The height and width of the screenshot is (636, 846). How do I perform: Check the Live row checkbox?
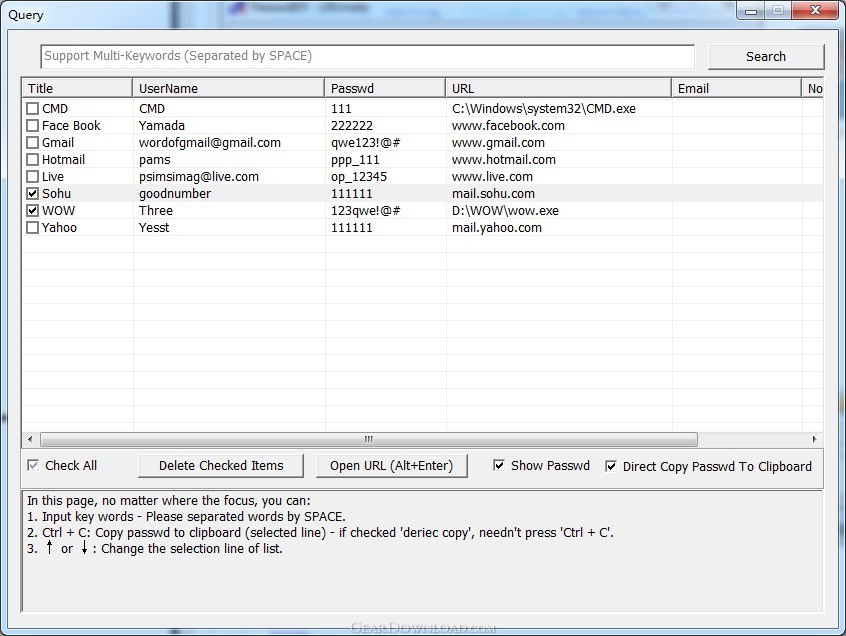point(32,176)
